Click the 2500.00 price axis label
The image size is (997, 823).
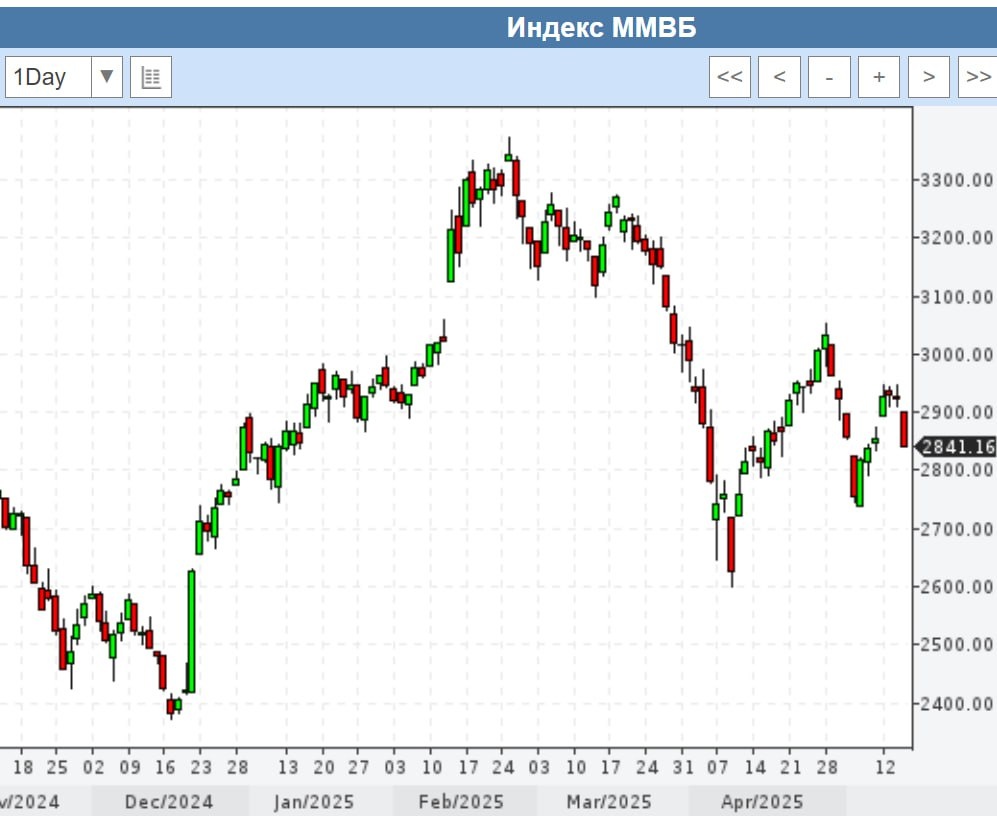point(957,645)
